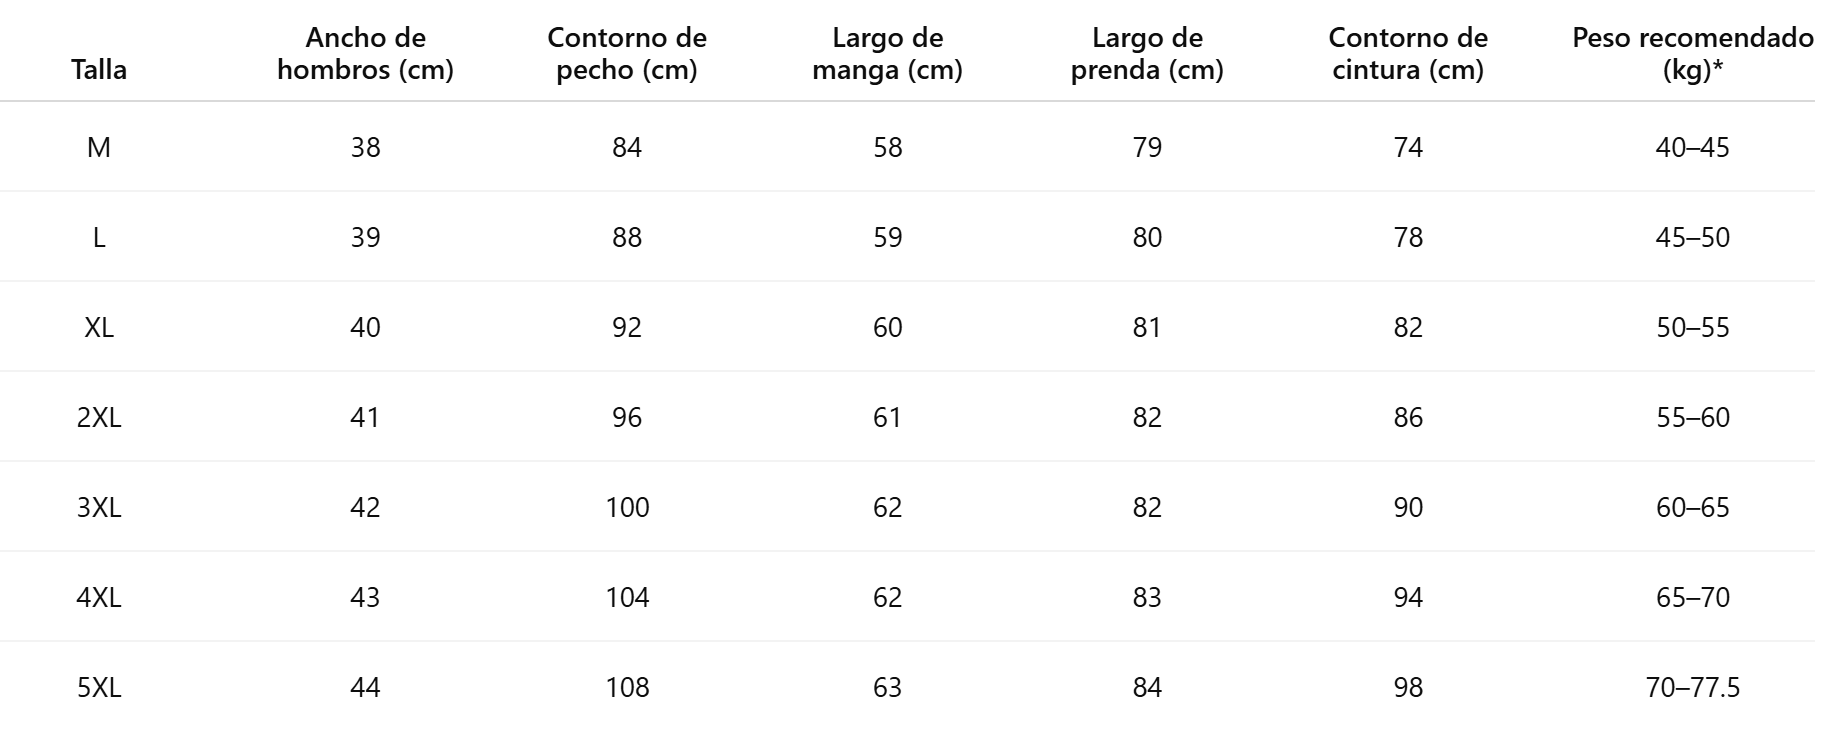This screenshot has width=1840, height=753.
Task: Click the Largo de manga column header
Action: point(887,54)
